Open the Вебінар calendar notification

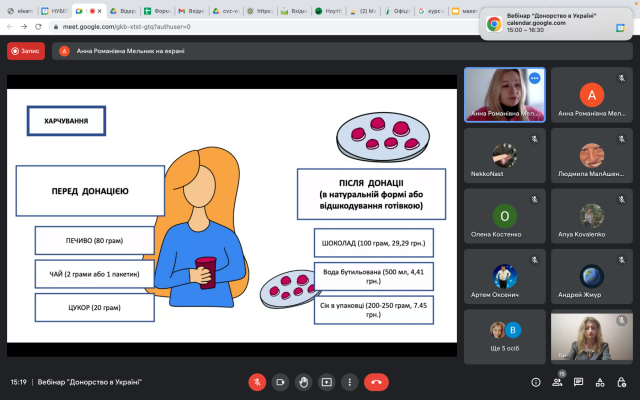coord(555,22)
